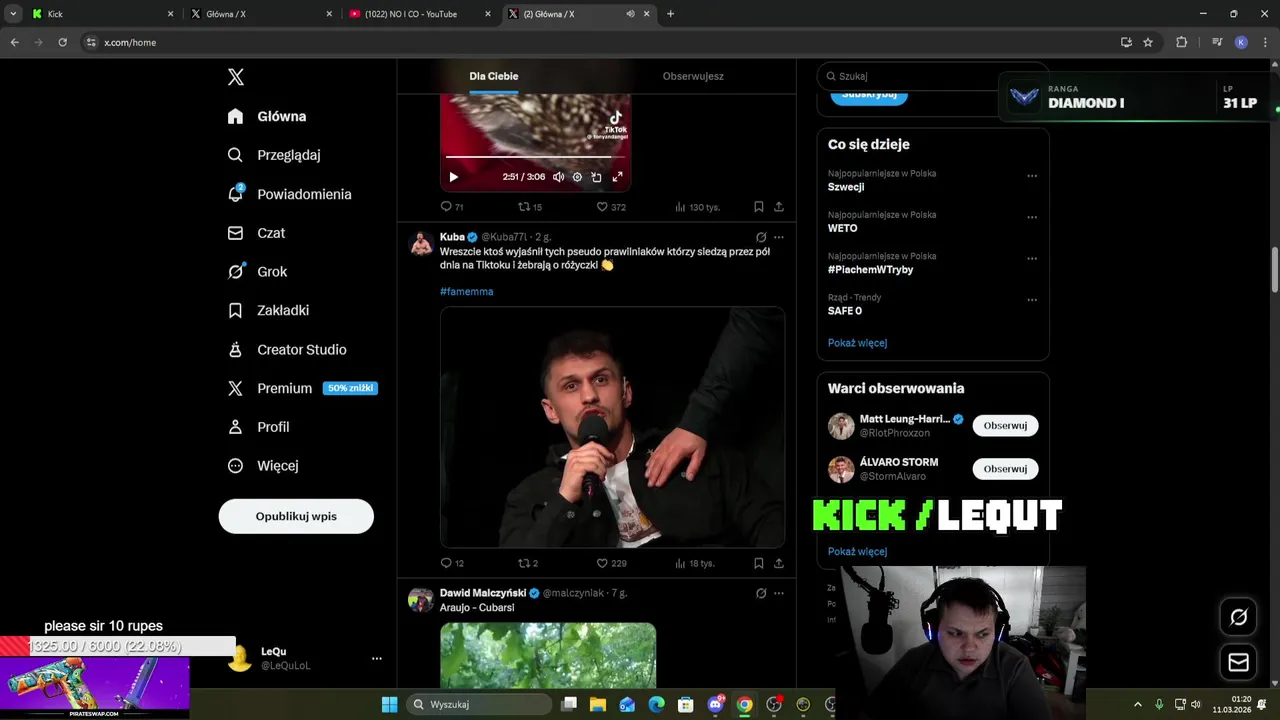Open Premium subscription page
1280x720 pixels.
(x=302, y=388)
